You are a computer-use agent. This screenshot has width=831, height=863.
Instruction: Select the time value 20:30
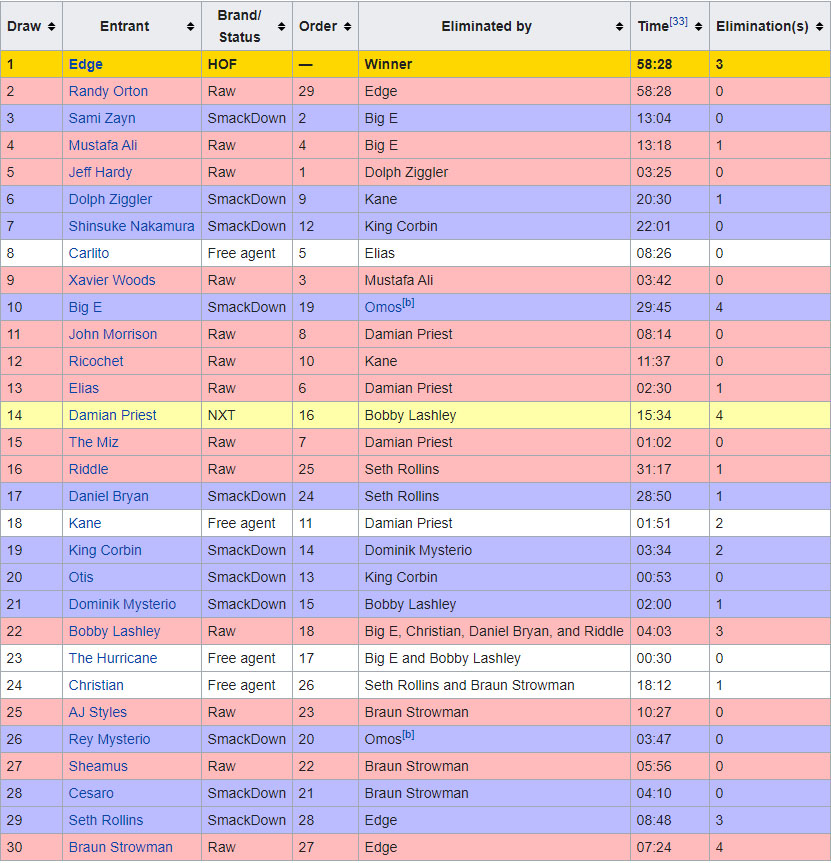coord(654,199)
